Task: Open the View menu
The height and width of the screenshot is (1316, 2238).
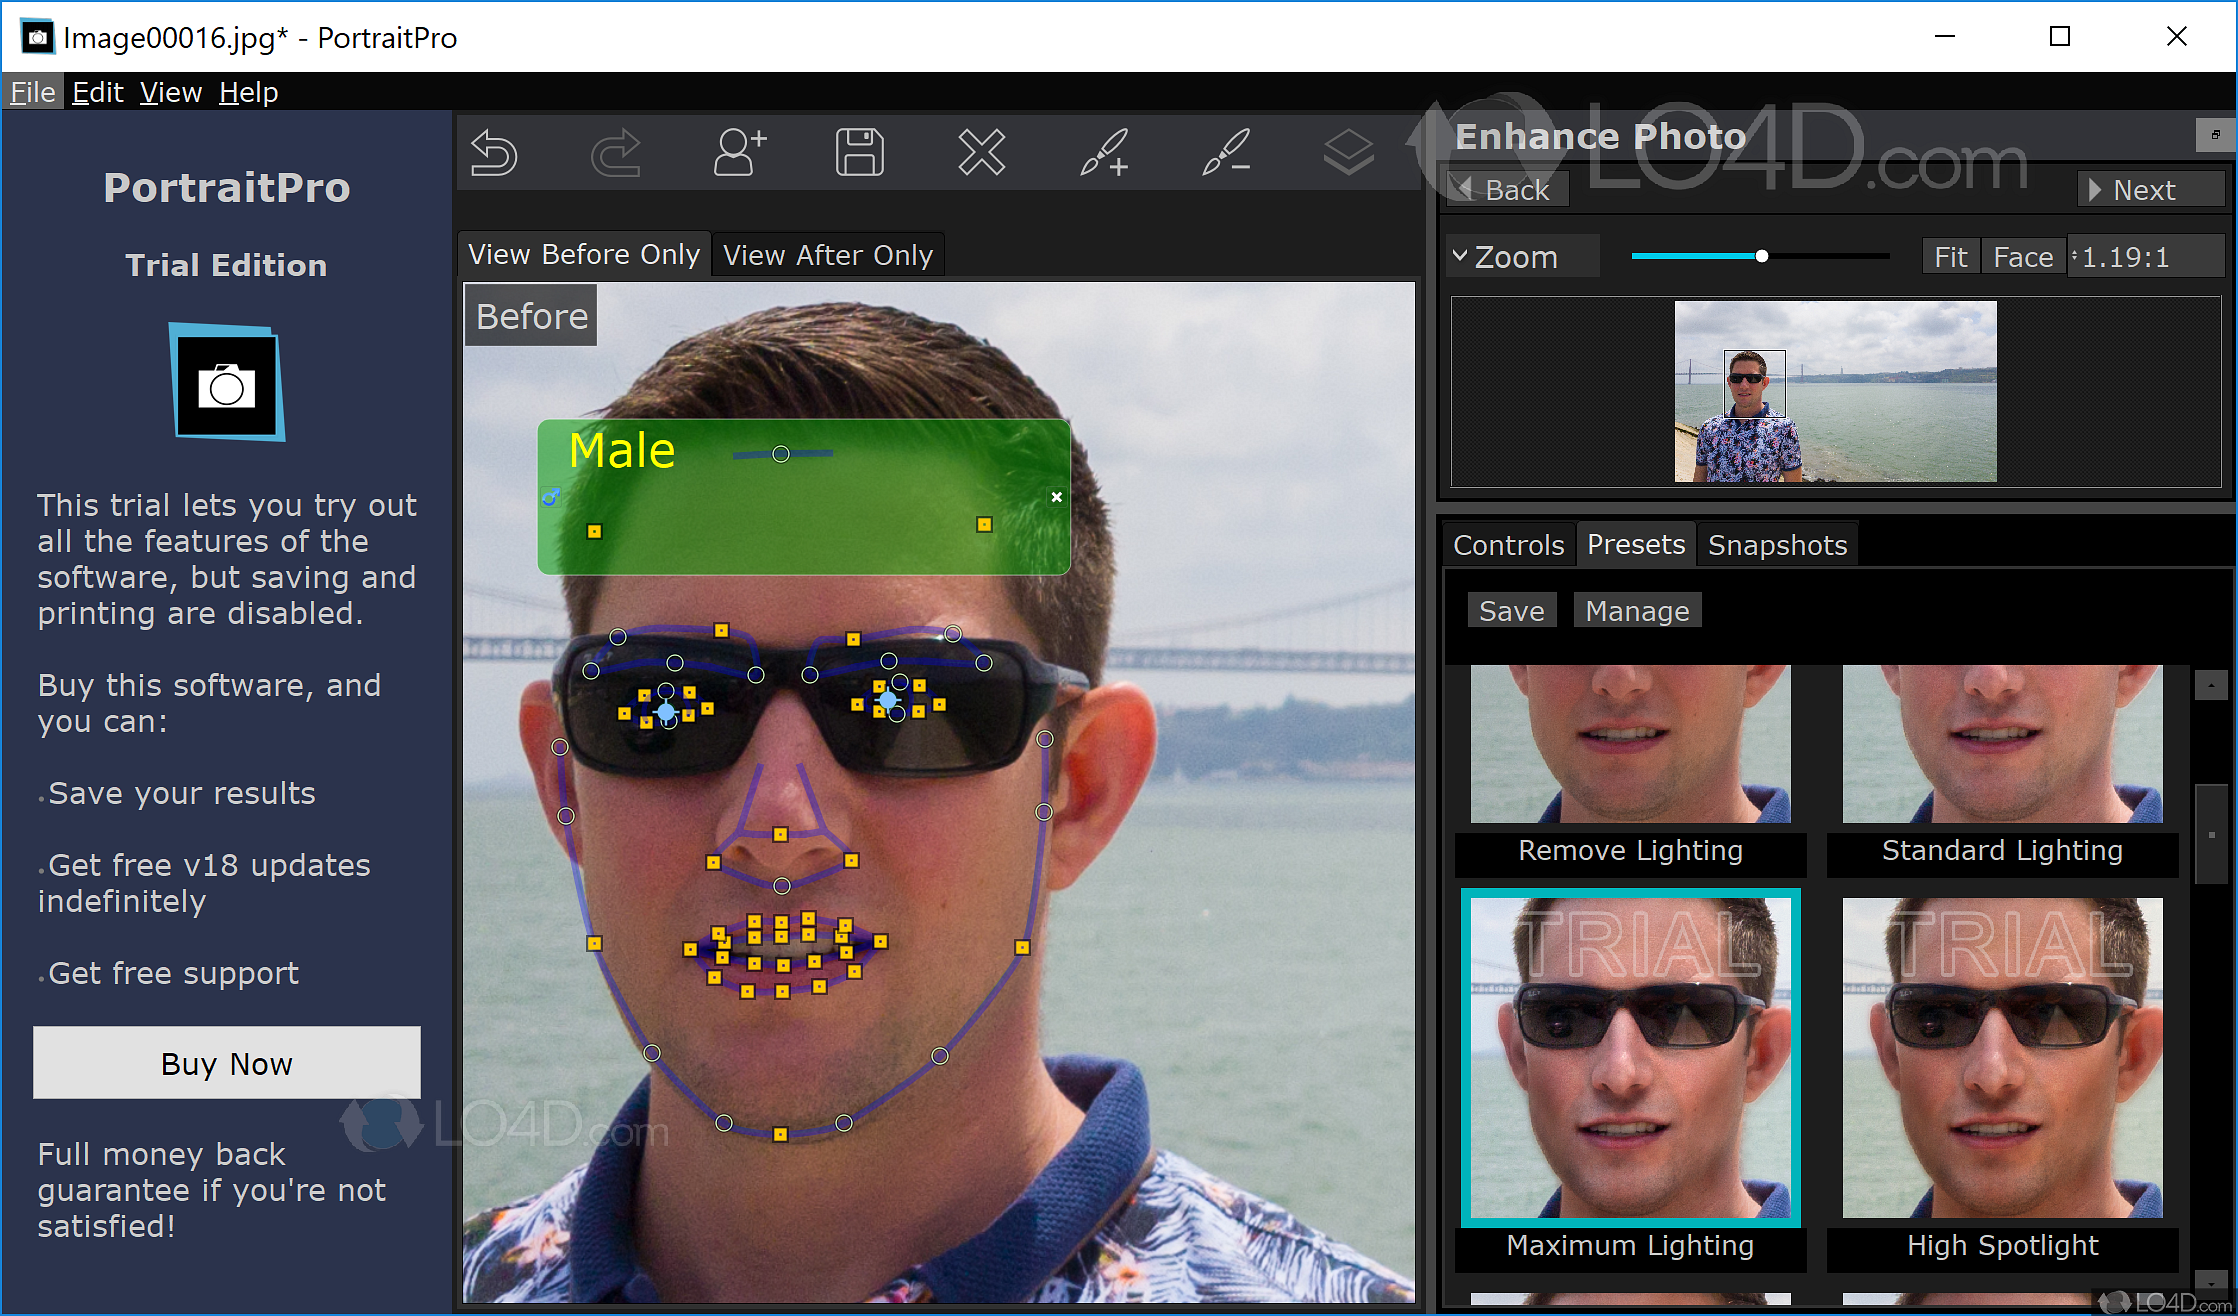Action: pos(171,92)
